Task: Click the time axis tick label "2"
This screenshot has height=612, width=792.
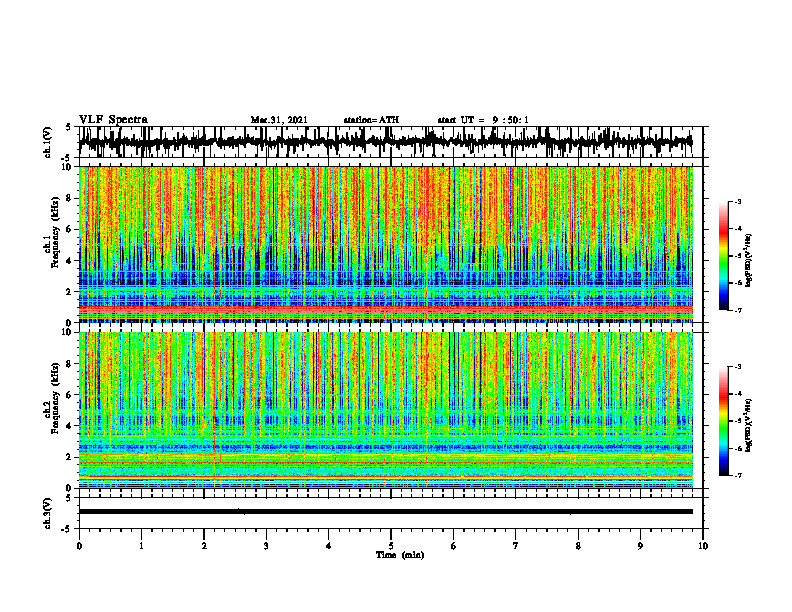Action: tap(204, 546)
